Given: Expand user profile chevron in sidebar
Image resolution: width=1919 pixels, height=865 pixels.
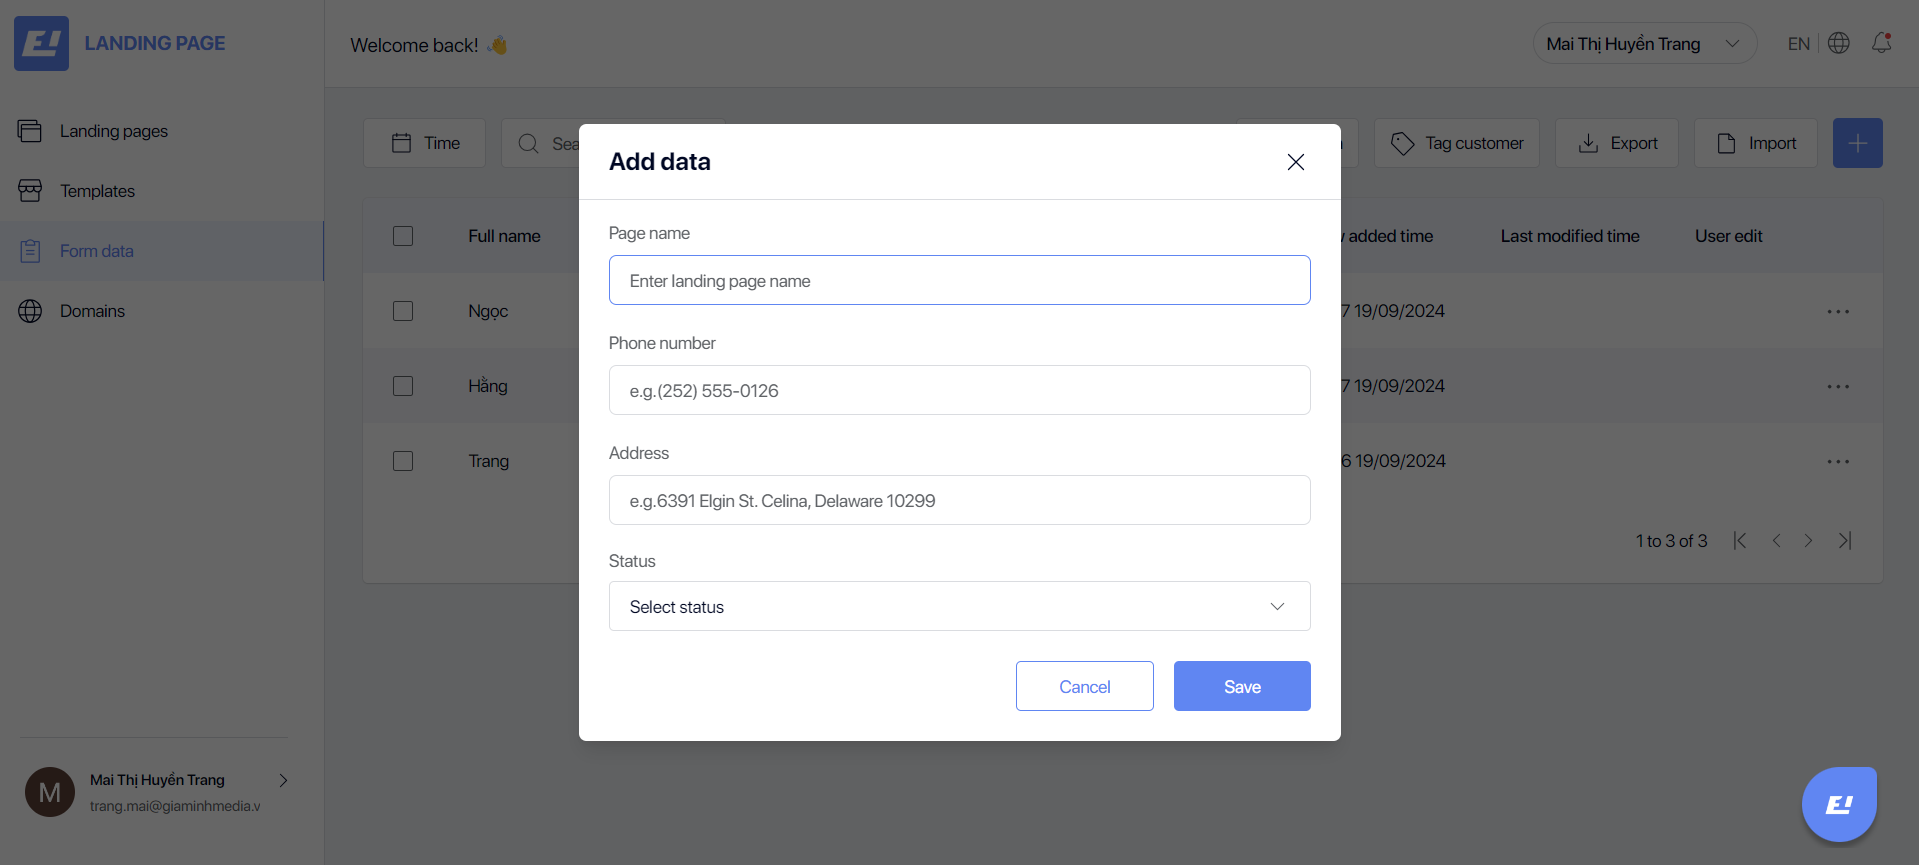Looking at the screenshot, I should (x=283, y=780).
